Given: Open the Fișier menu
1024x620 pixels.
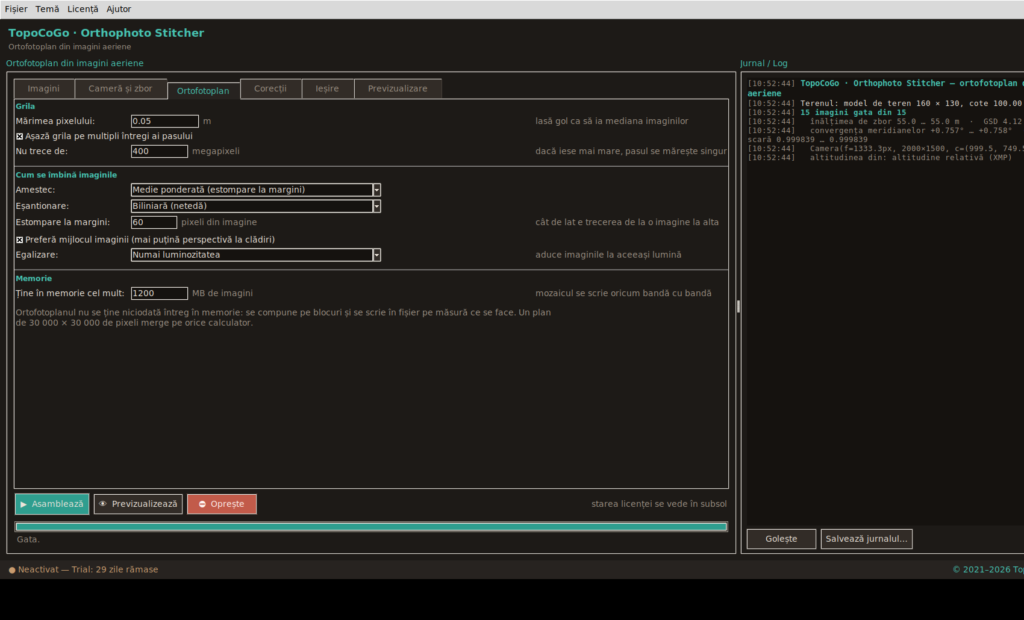Looking at the screenshot, I should [16, 9].
